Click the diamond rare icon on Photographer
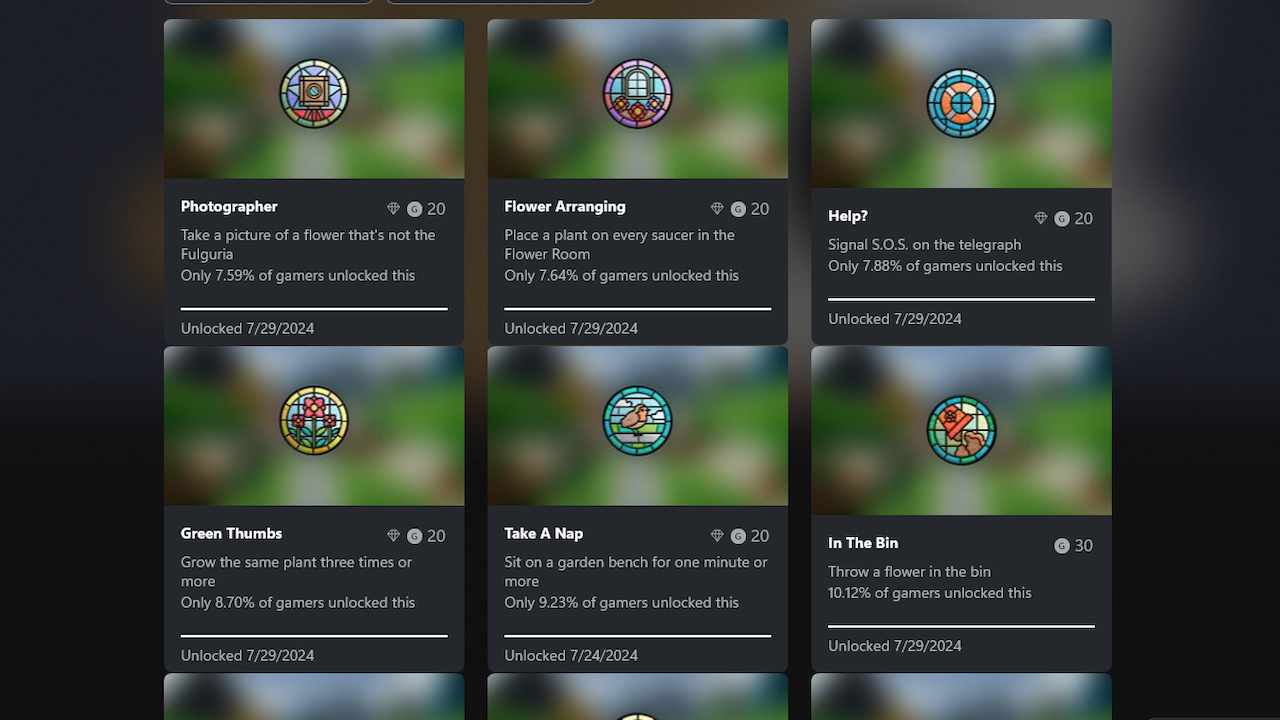 (x=393, y=209)
